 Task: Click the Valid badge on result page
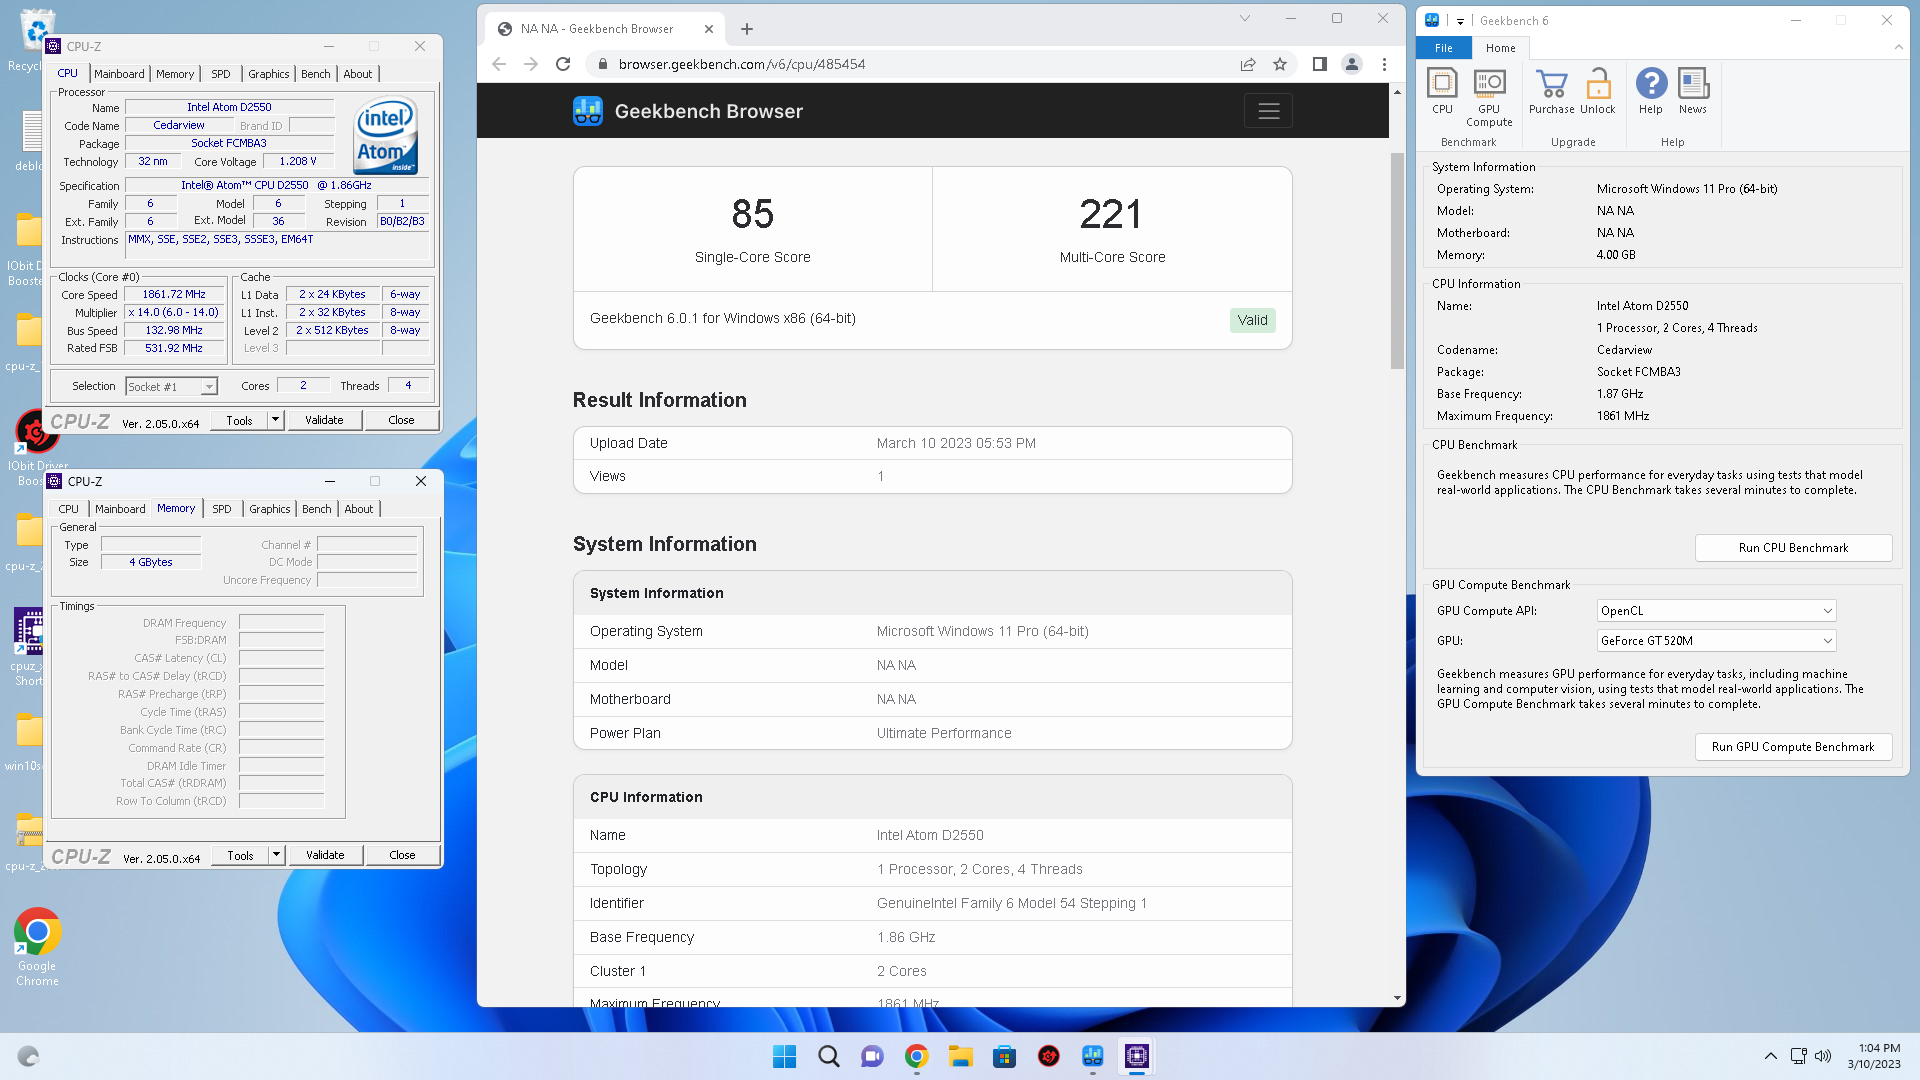(1252, 320)
